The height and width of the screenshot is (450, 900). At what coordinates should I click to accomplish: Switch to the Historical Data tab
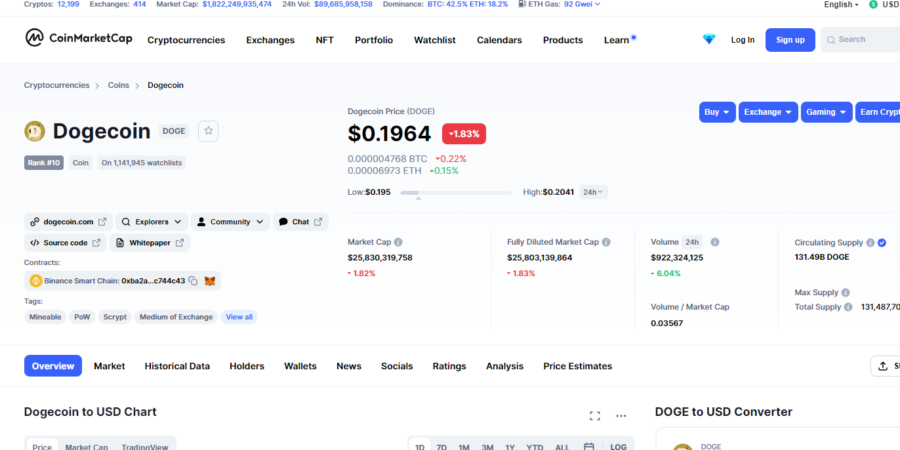tap(177, 366)
